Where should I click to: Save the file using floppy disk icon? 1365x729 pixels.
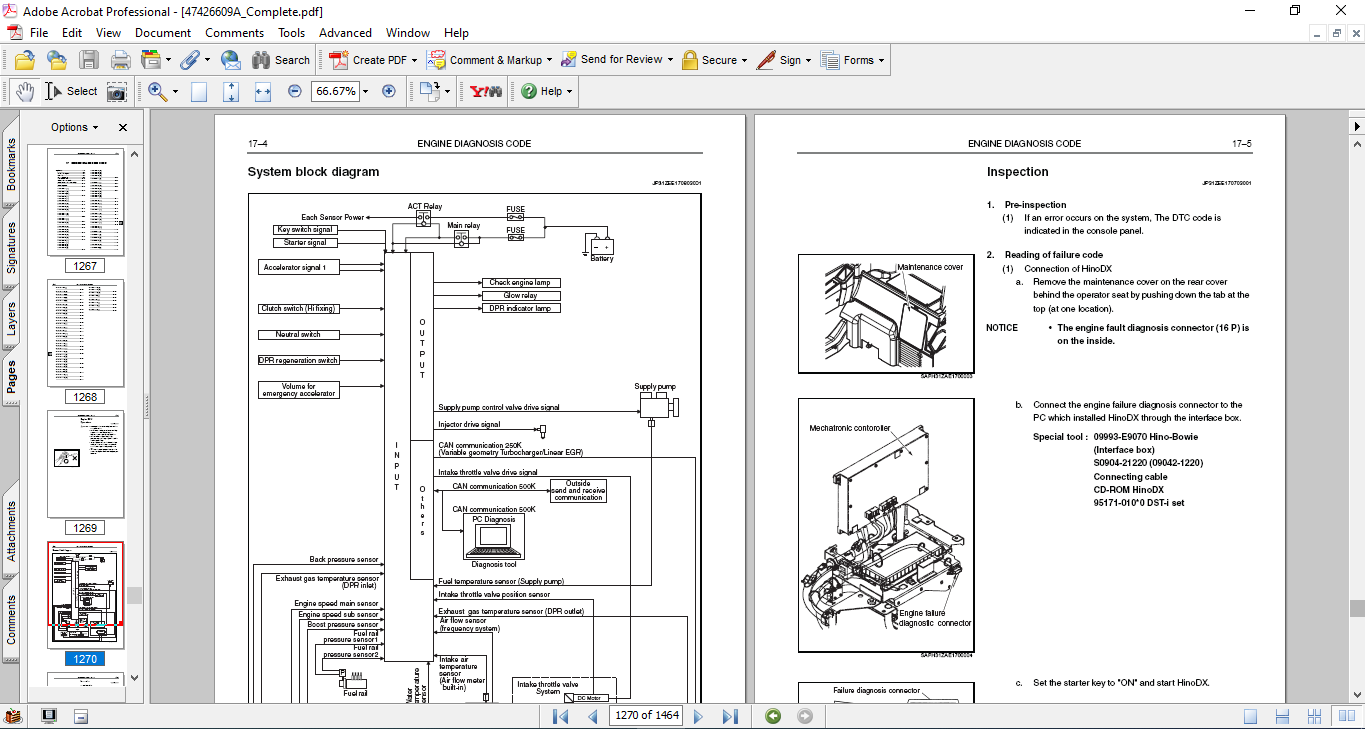[89, 60]
